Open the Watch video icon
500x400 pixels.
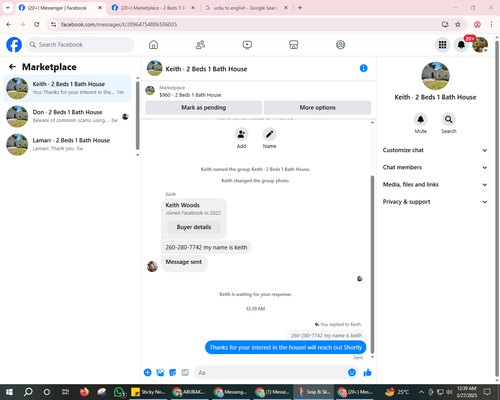click(247, 45)
